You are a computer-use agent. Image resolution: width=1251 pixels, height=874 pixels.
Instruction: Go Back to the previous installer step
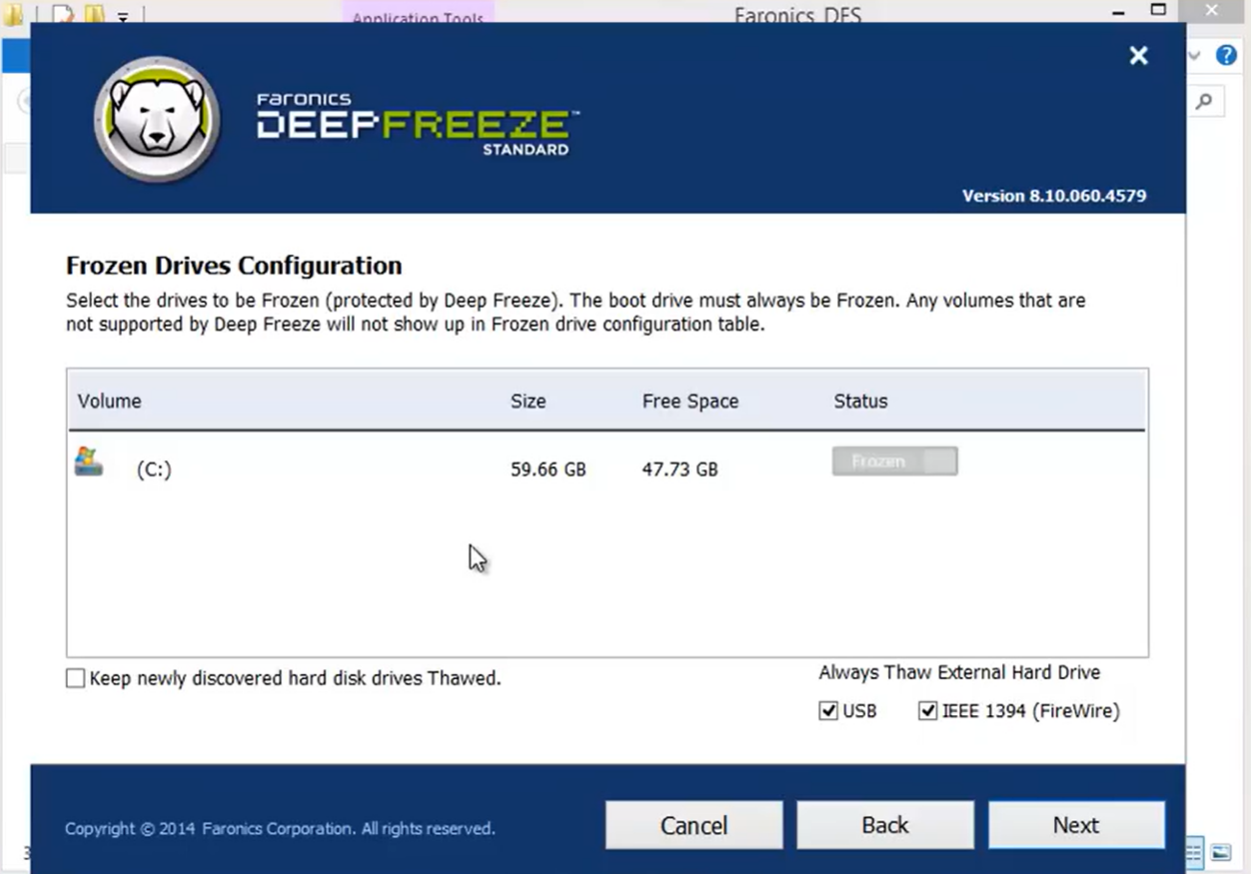point(885,825)
